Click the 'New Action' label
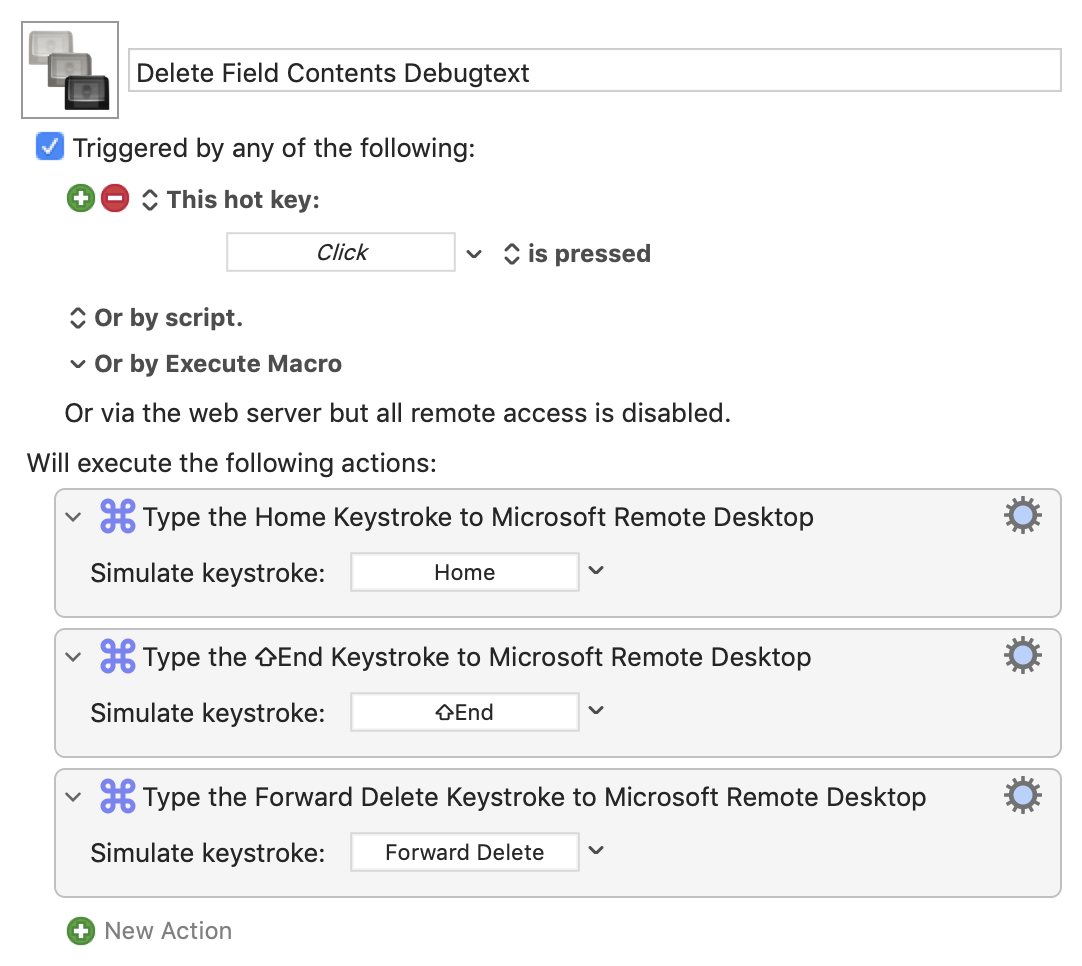This screenshot has height=966, width=1082. point(168,931)
